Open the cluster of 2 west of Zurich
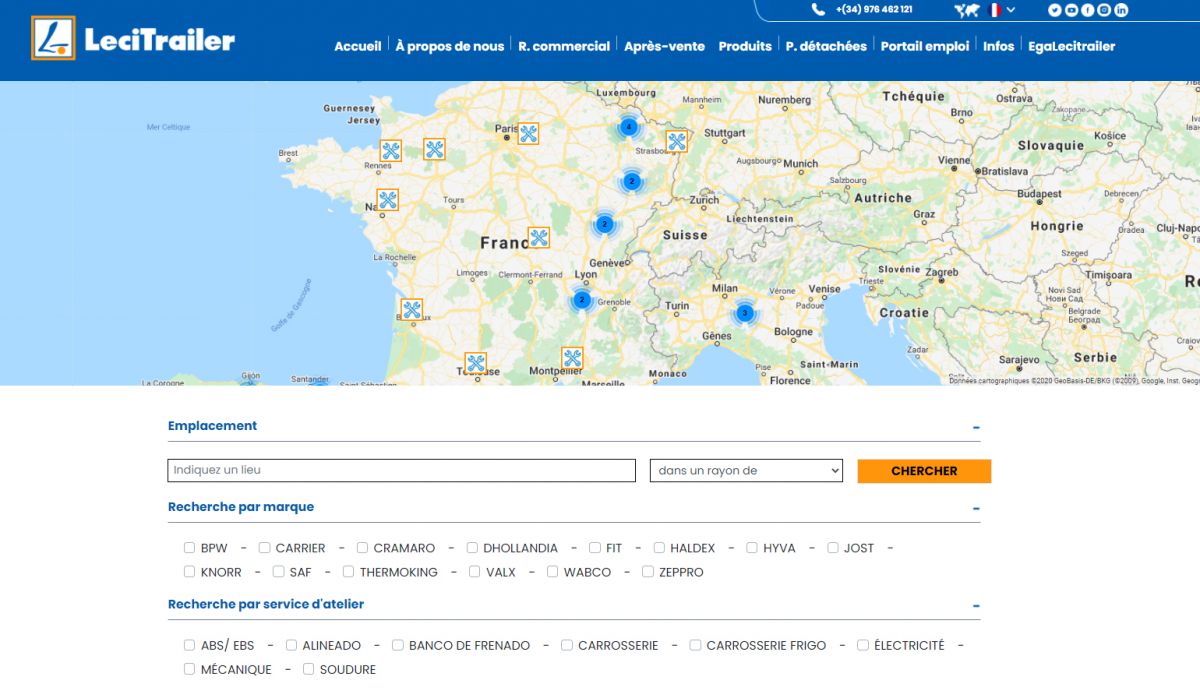The height and width of the screenshot is (691, 1200). 632,181
